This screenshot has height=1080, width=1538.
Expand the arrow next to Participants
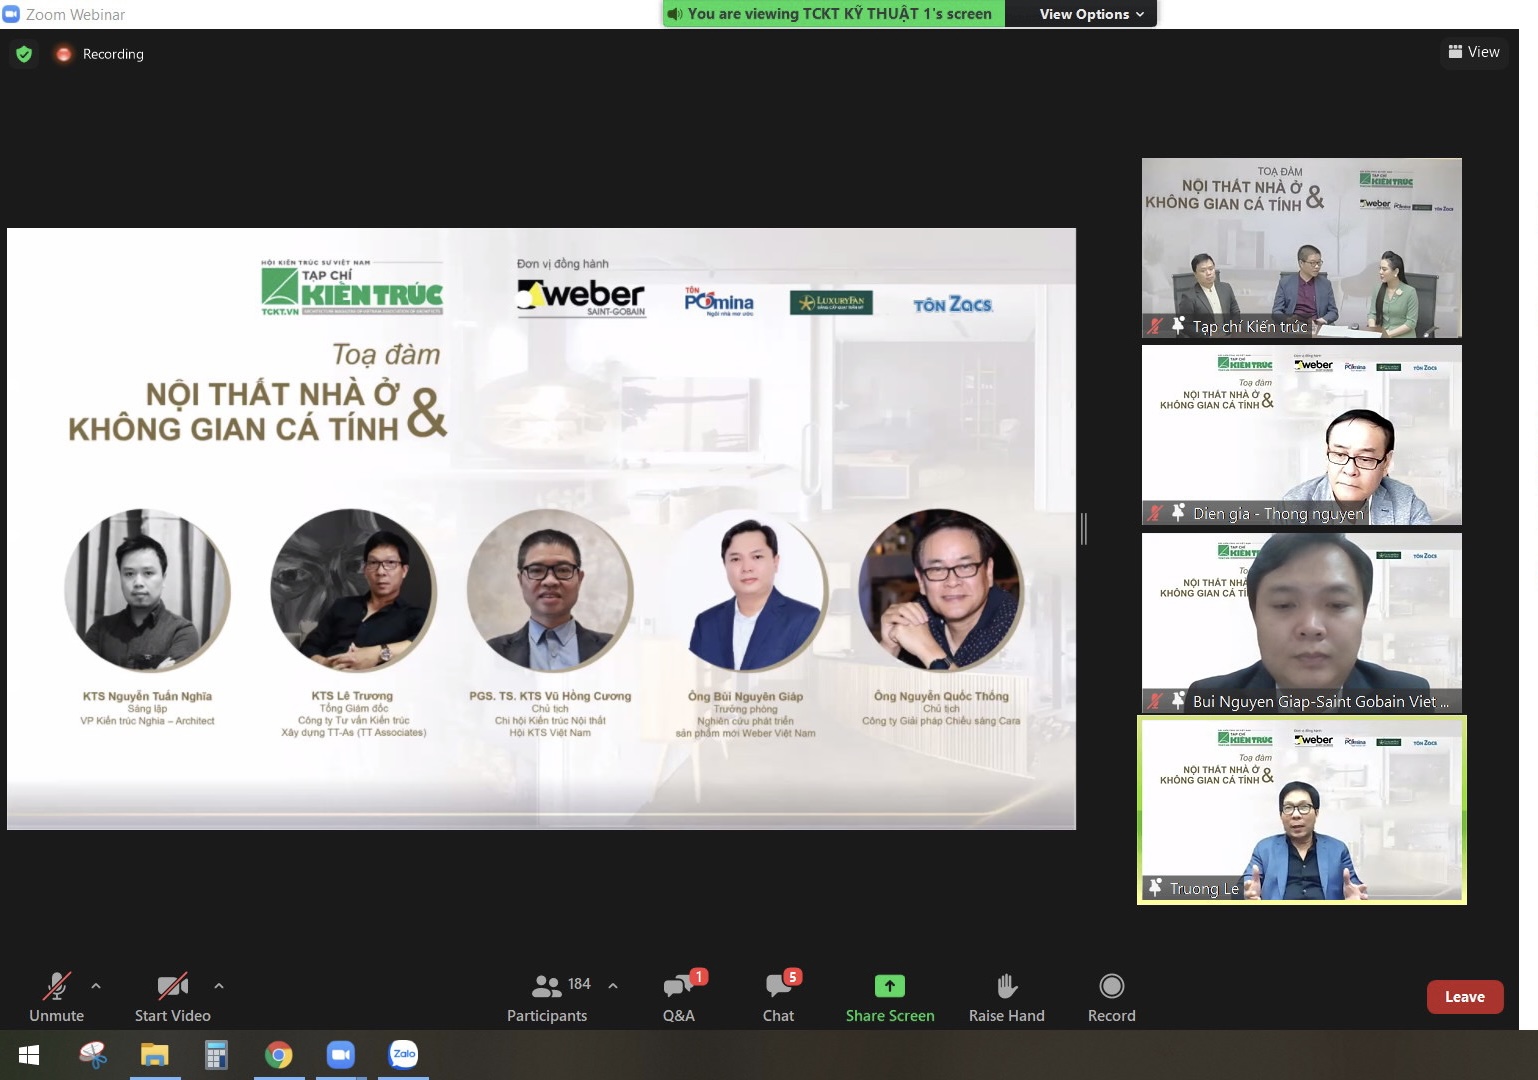(613, 986)
